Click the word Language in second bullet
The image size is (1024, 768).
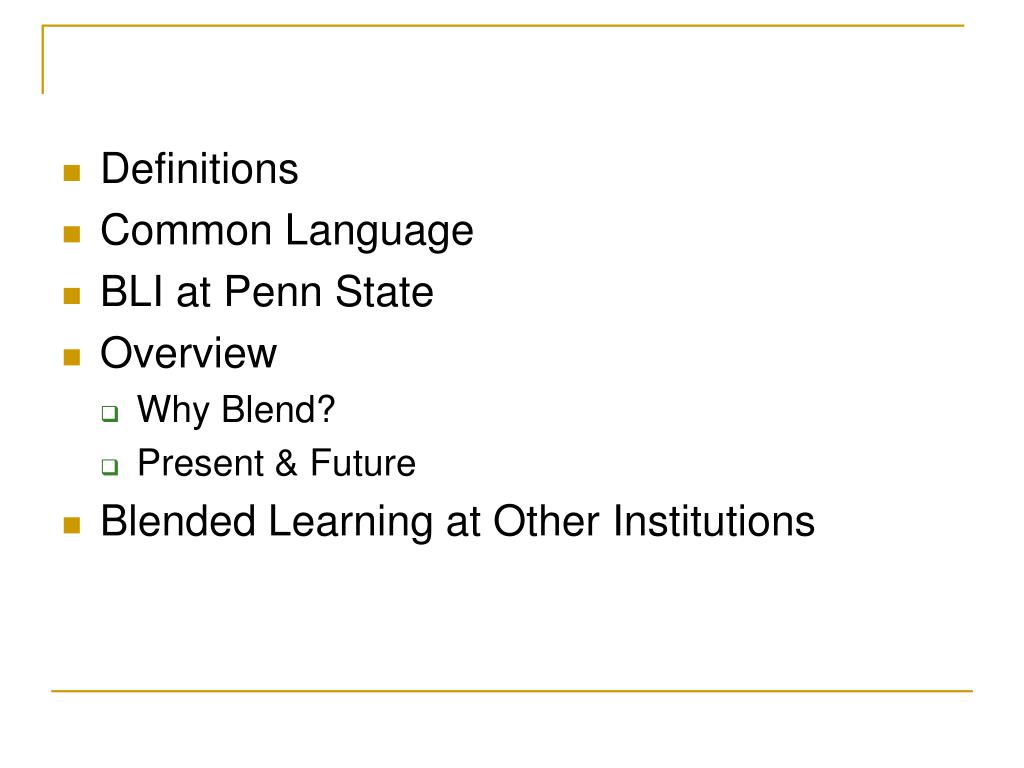click(x=379, y=232)
